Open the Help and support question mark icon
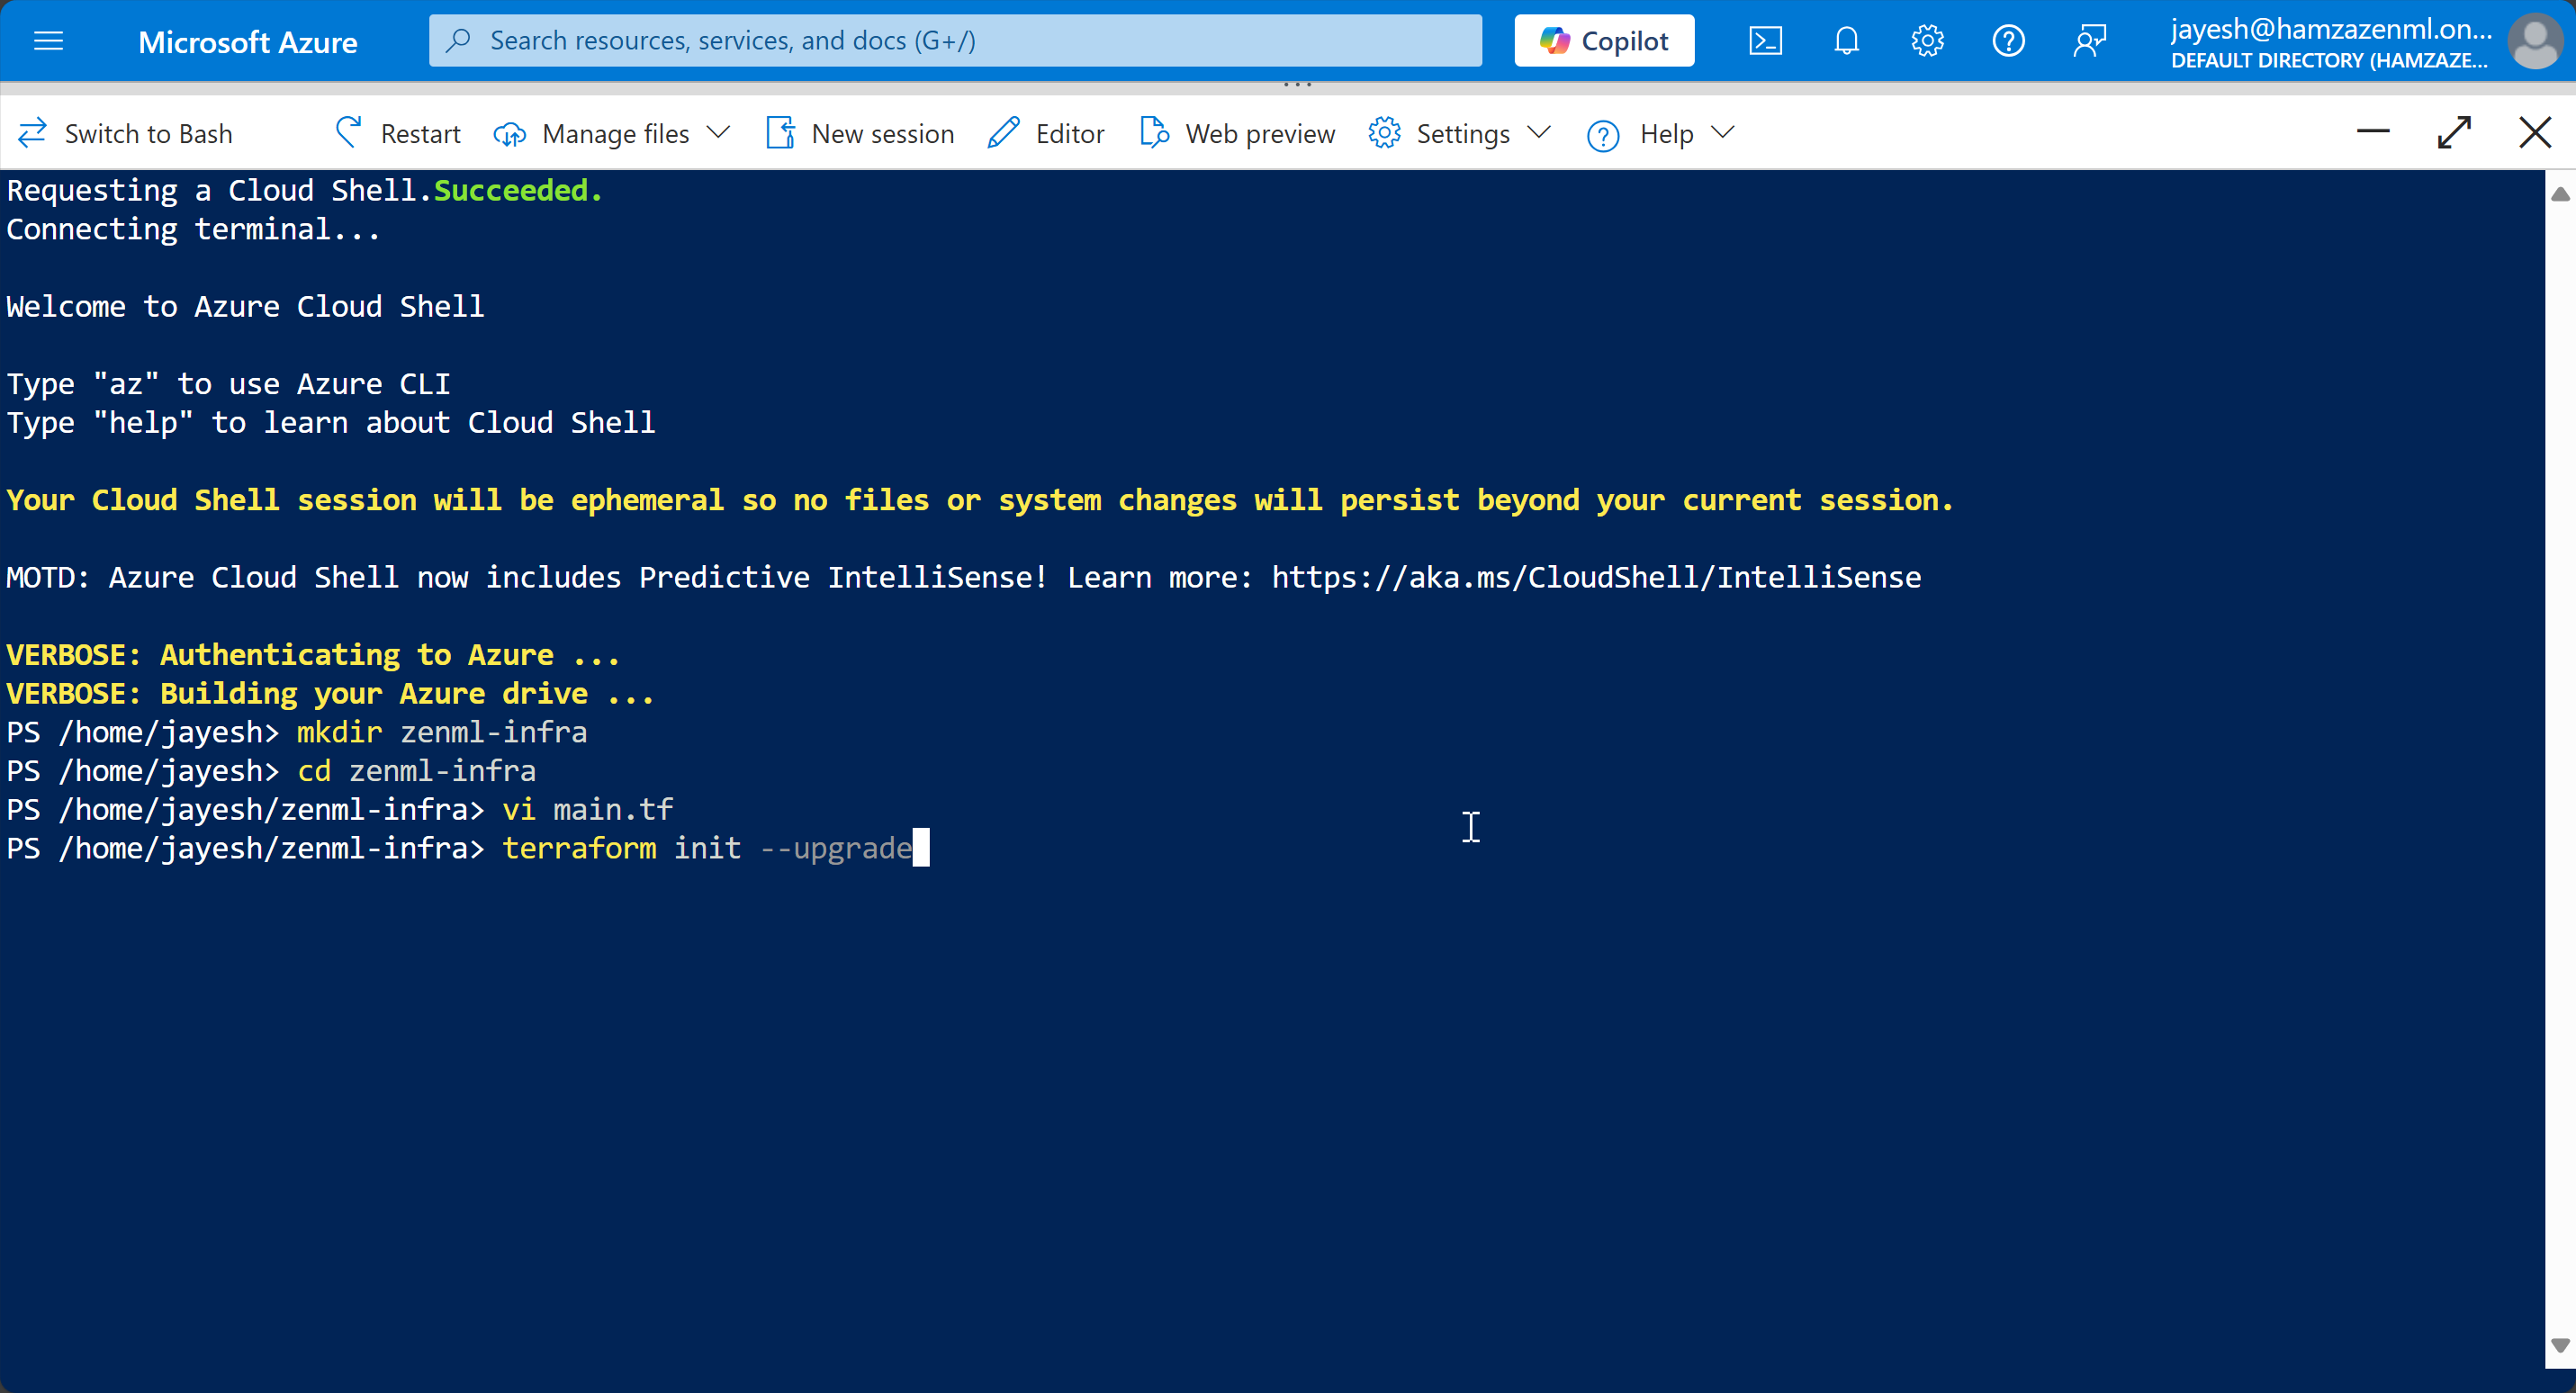 coord(2008,40)
